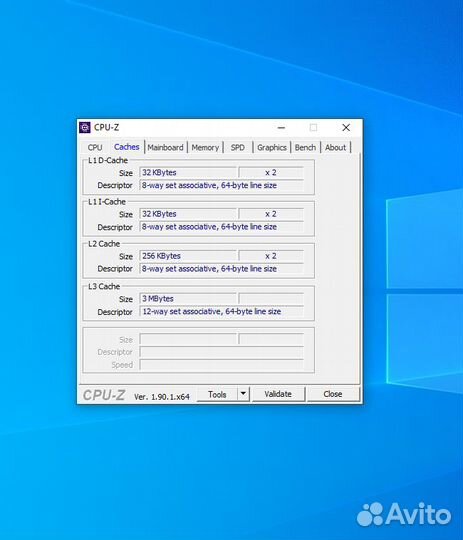Expand the Tools dropdown arrow
This screenshot has height=540, width=463.
(243, 394)
